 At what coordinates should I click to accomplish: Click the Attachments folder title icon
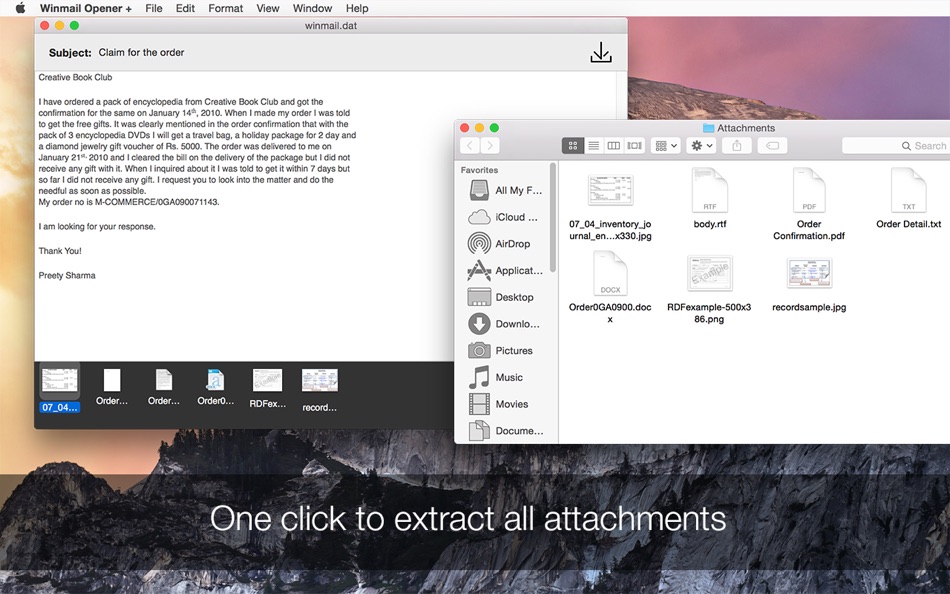pos(708,128)
